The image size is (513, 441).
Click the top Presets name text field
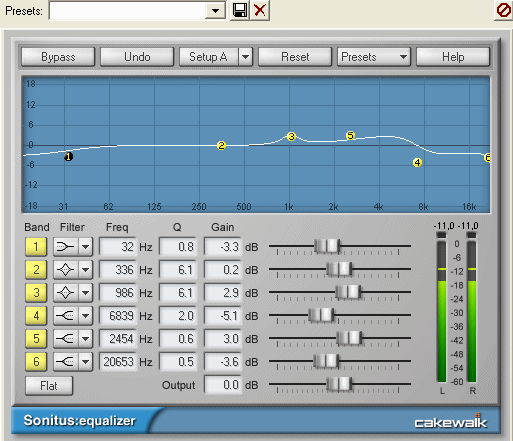click(127, 11)
